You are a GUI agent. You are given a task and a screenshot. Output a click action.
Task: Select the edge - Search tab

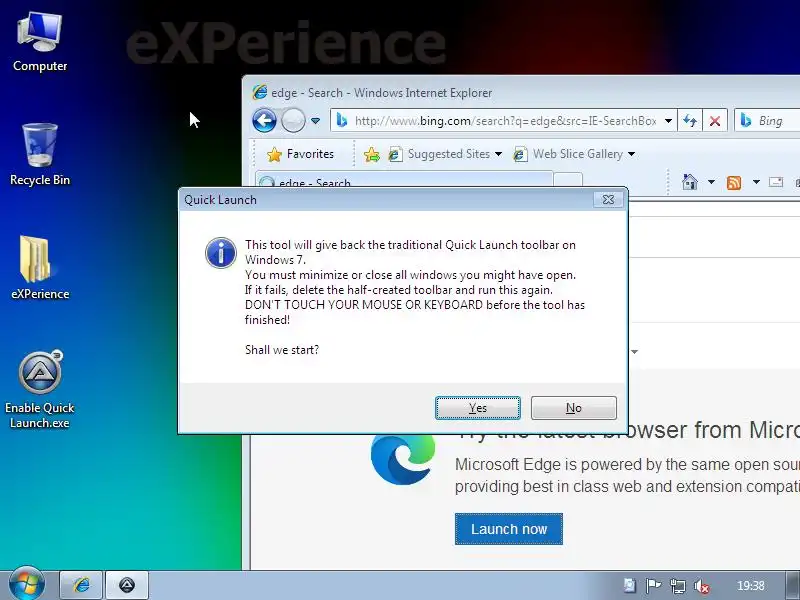(x=404, y=180)
